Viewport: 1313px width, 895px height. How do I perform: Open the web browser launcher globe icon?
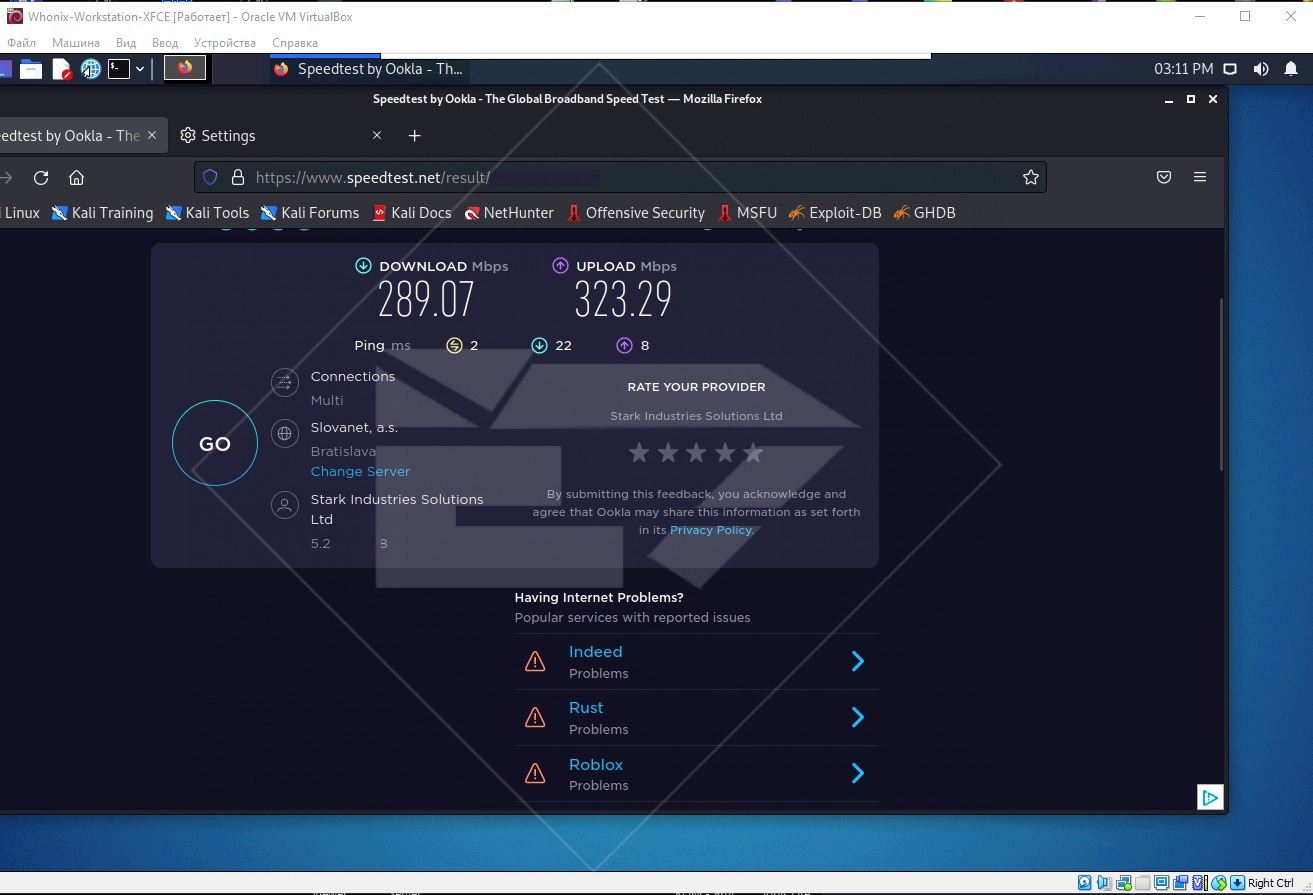point(91,69)
